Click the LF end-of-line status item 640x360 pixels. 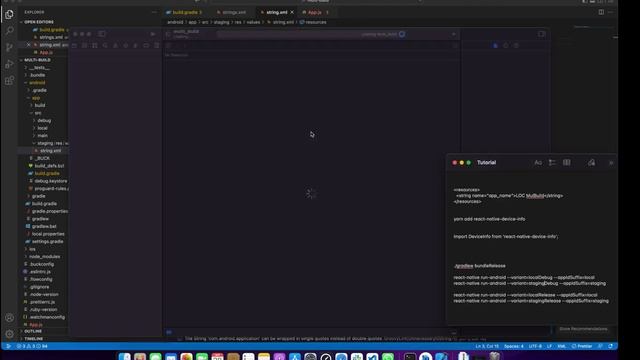[x=549, y=346]
